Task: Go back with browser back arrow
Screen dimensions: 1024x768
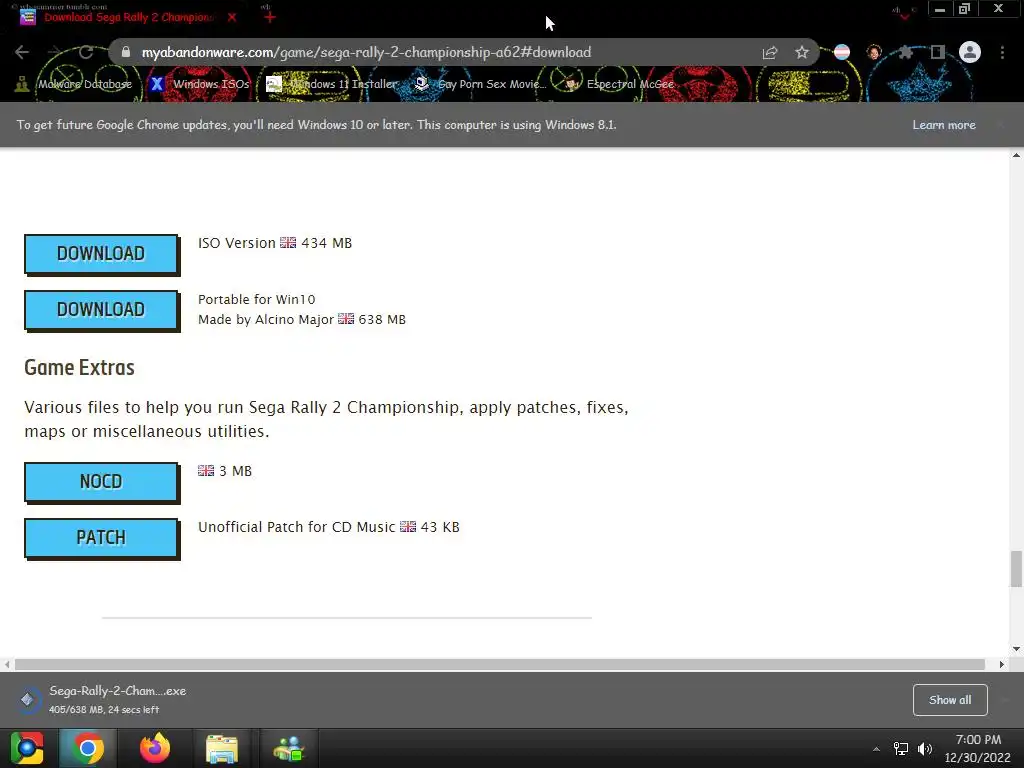Action: point(22,52)
